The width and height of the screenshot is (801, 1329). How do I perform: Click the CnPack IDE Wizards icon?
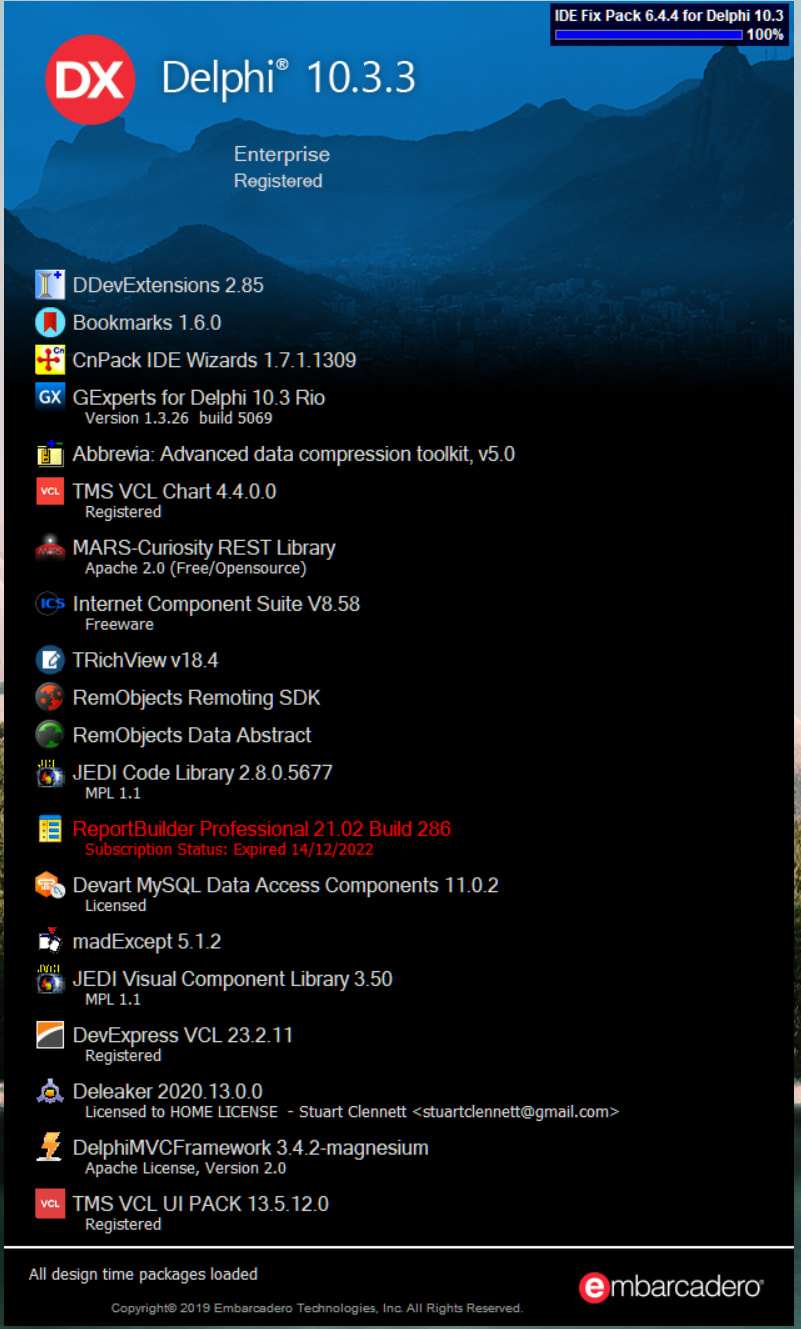50,360
